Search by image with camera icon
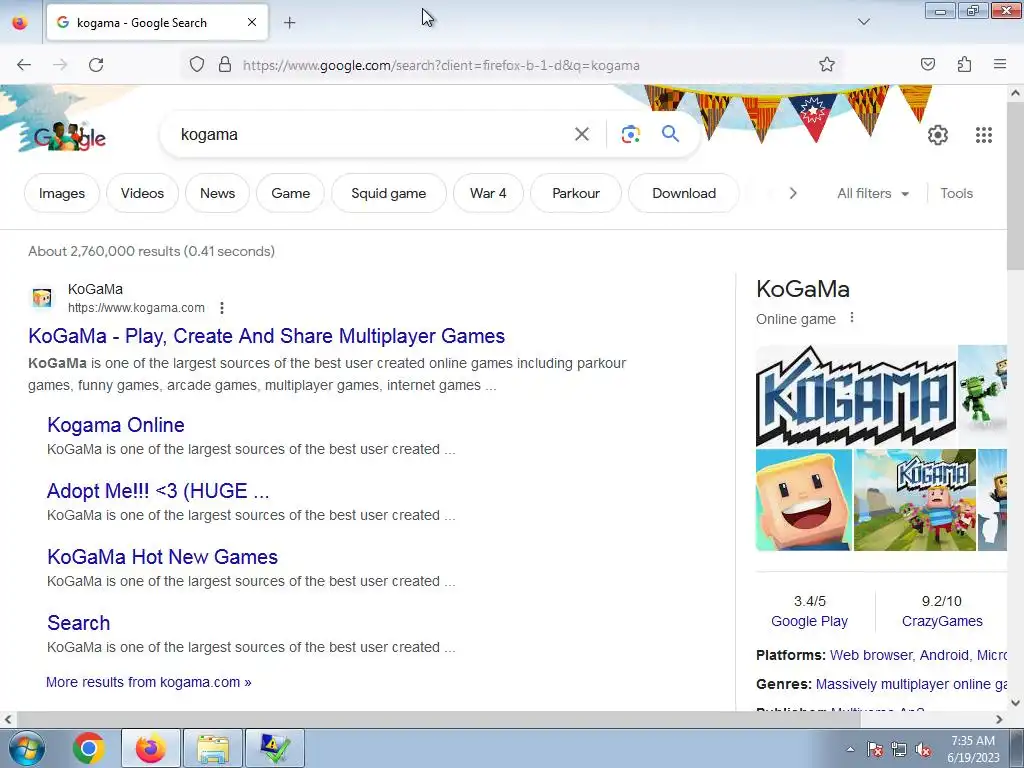This screenshot has width=1024, height=768. tap(630, 135)
